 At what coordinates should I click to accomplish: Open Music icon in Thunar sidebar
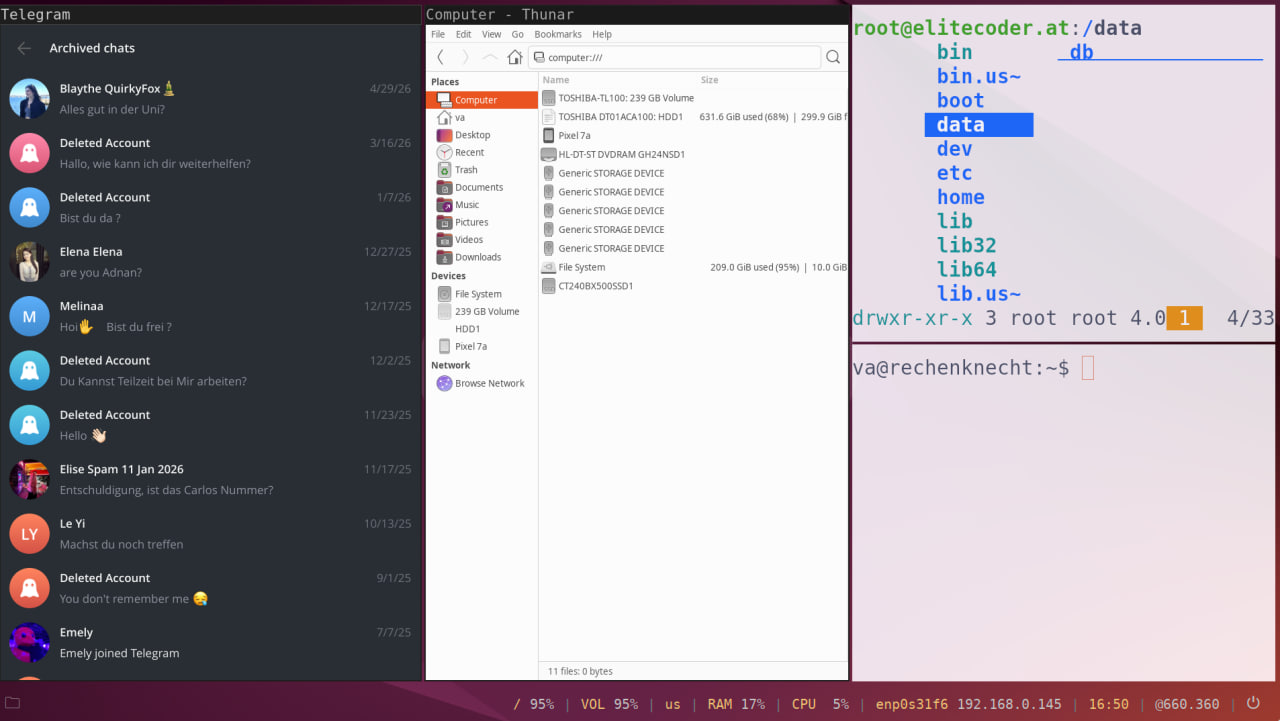[x=445, y=205]
